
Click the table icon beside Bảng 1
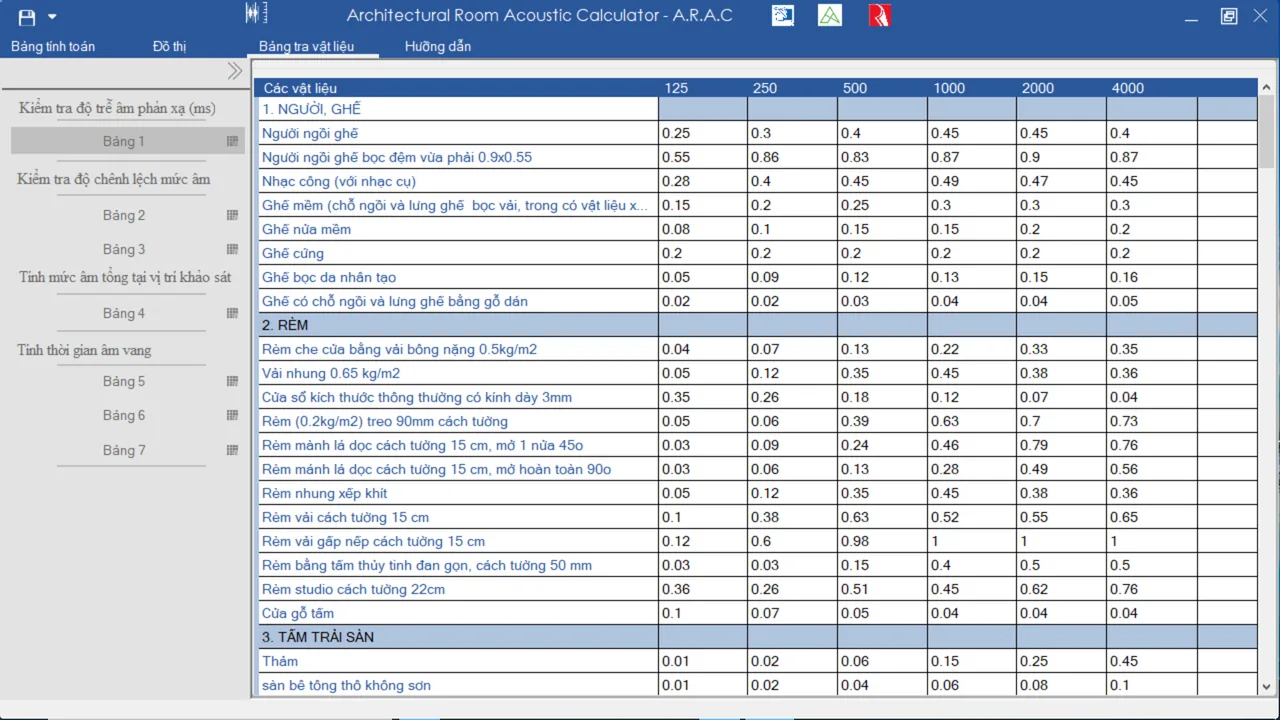(232, 141)
